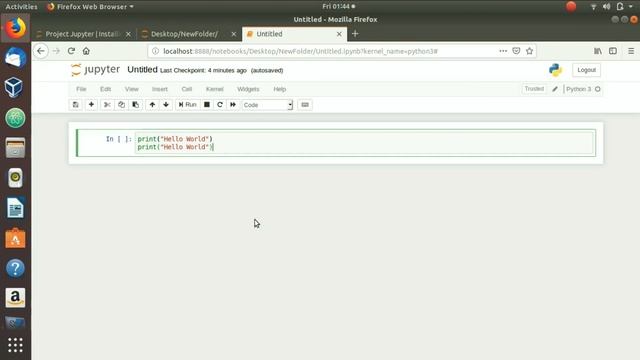The height and width of the screenshot is (360, 640).
Task: Paste cells below icon
Action: (136, 105)
